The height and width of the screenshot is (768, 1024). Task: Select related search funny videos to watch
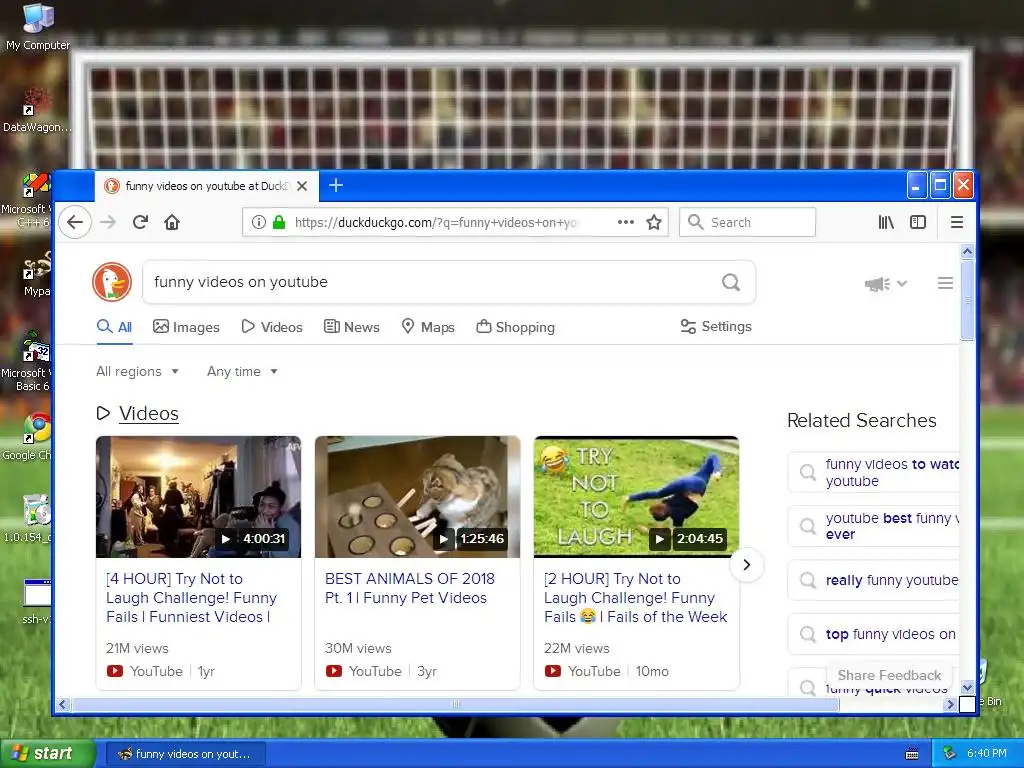874,472
